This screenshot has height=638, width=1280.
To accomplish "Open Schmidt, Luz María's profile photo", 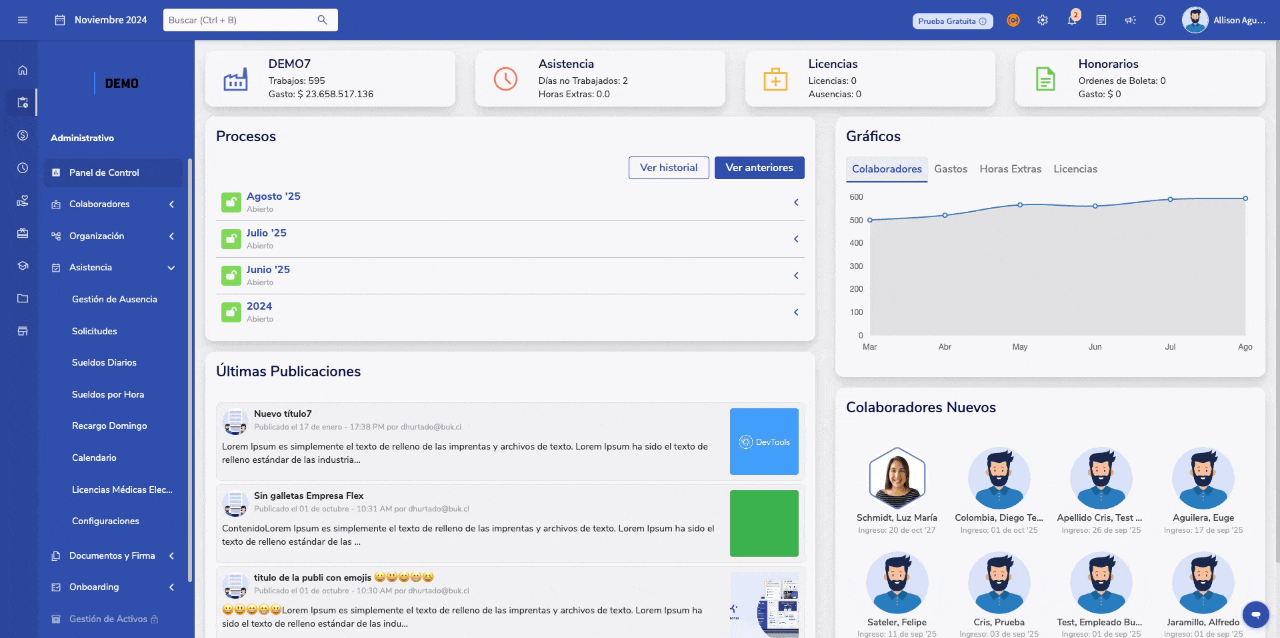I will [897, 477].
